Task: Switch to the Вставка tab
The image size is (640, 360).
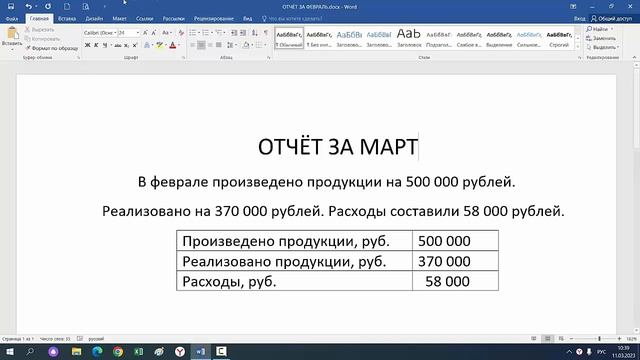Action: [67, 19]
